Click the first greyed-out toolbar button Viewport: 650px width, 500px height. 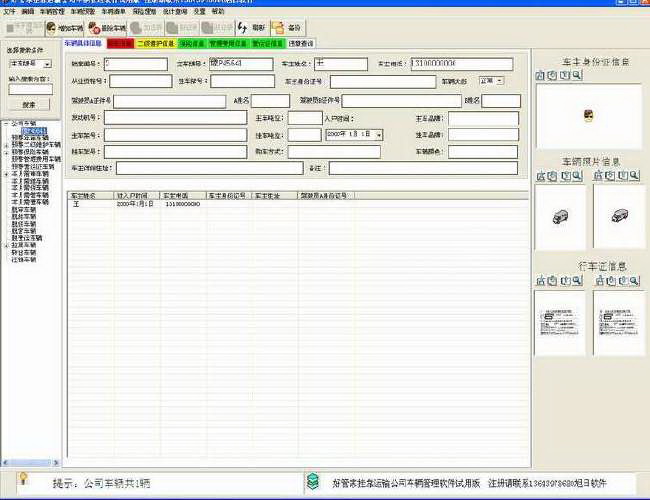coord(24,28)
